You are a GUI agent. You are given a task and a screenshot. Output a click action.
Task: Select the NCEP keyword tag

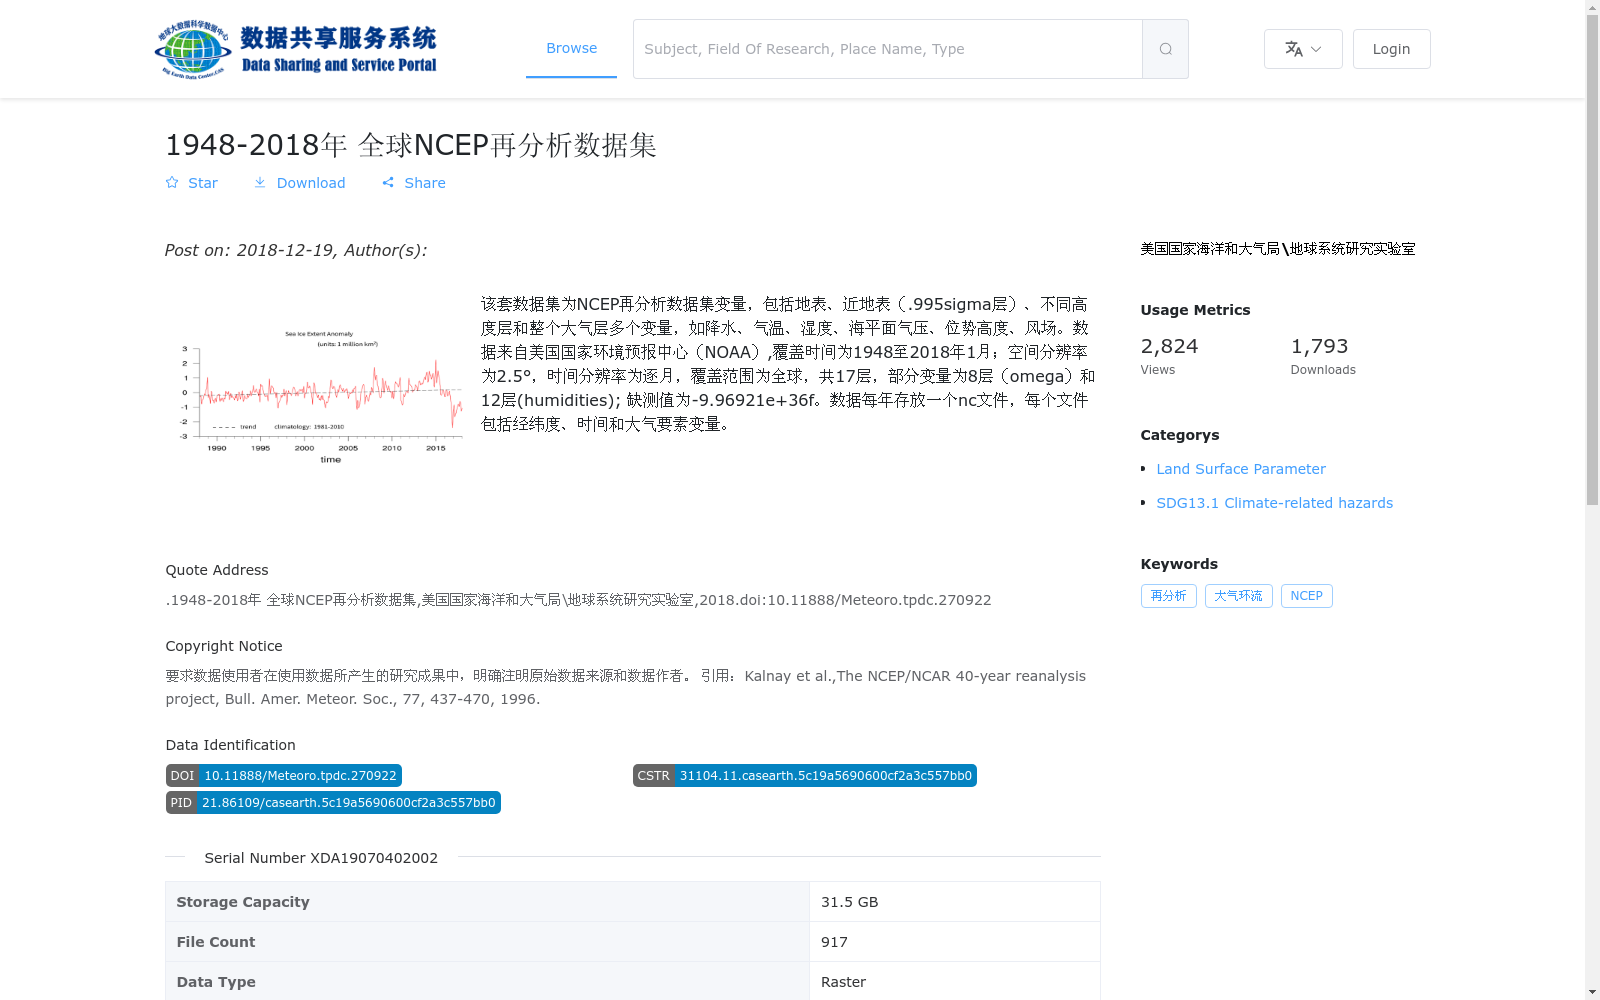click(x=1306, y=596)
